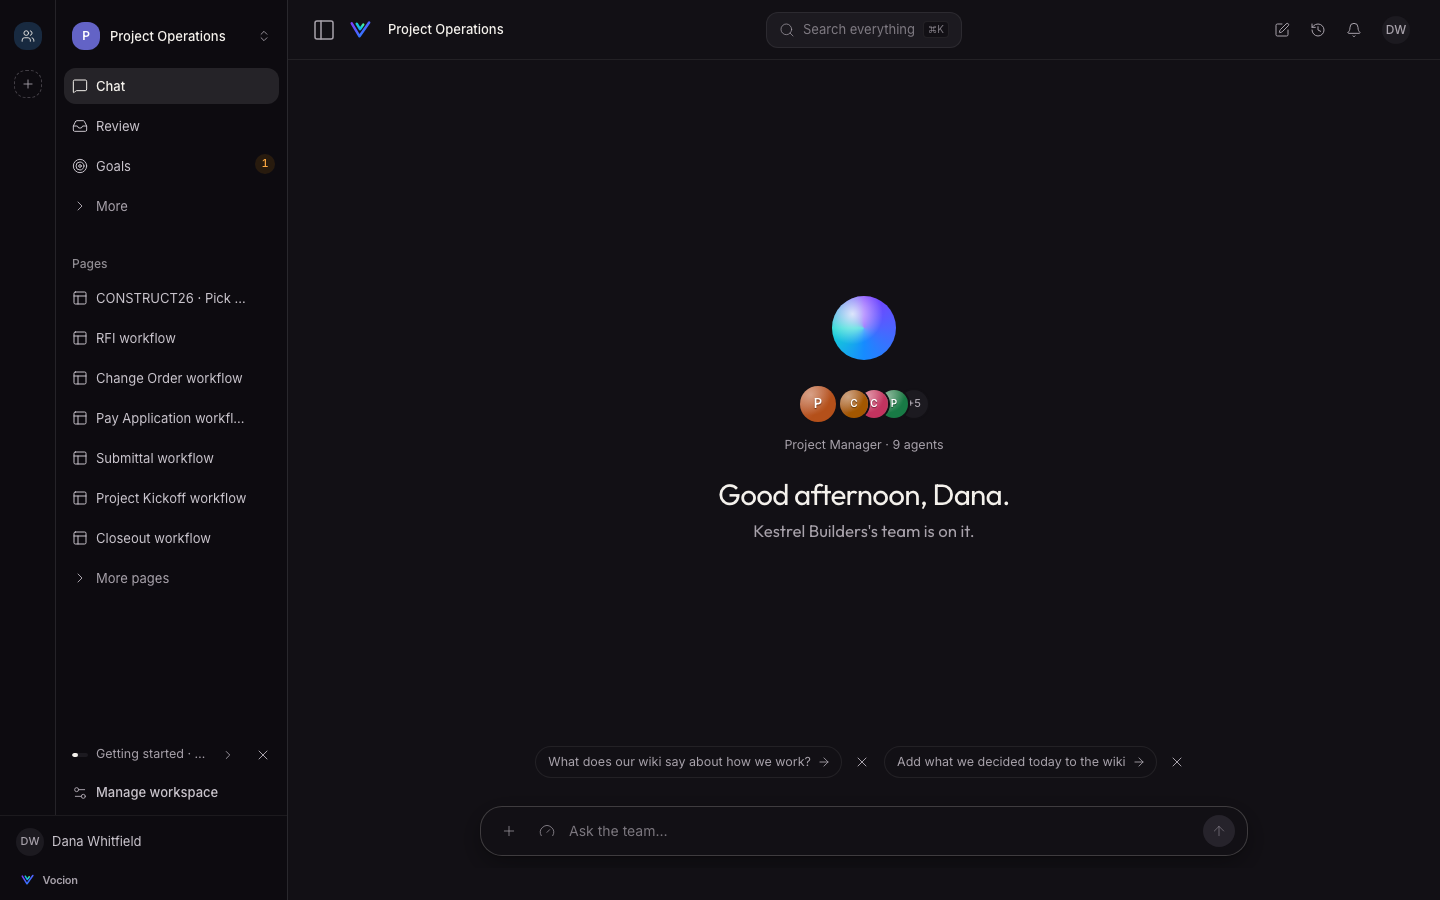Close the Getting started item
The height and width of the screenshot is (900, 1440).
[263, 755]
